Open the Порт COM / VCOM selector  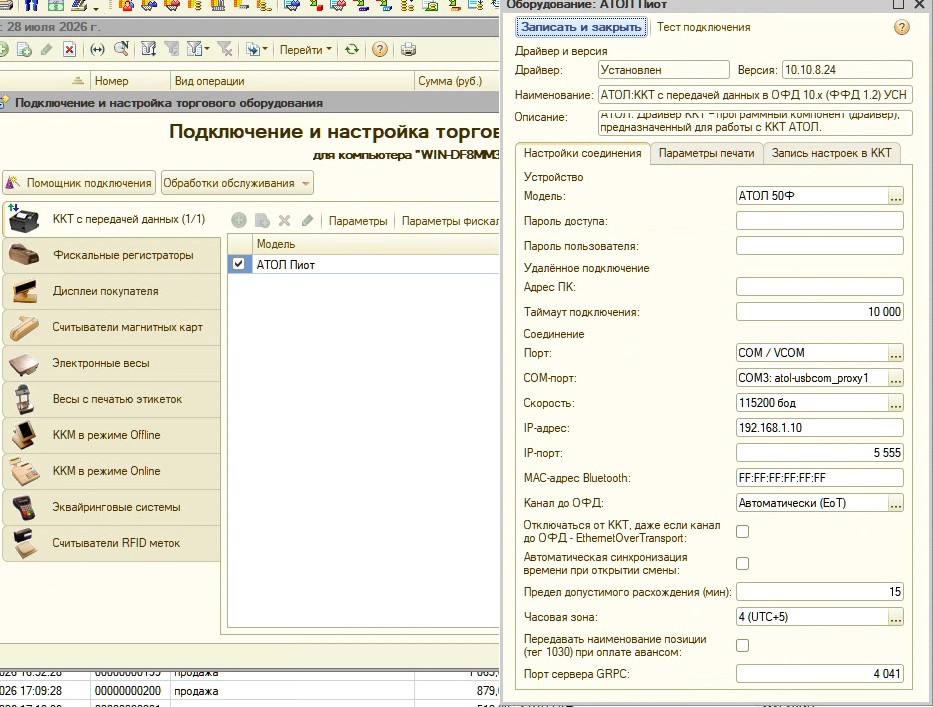coord(896,354)
